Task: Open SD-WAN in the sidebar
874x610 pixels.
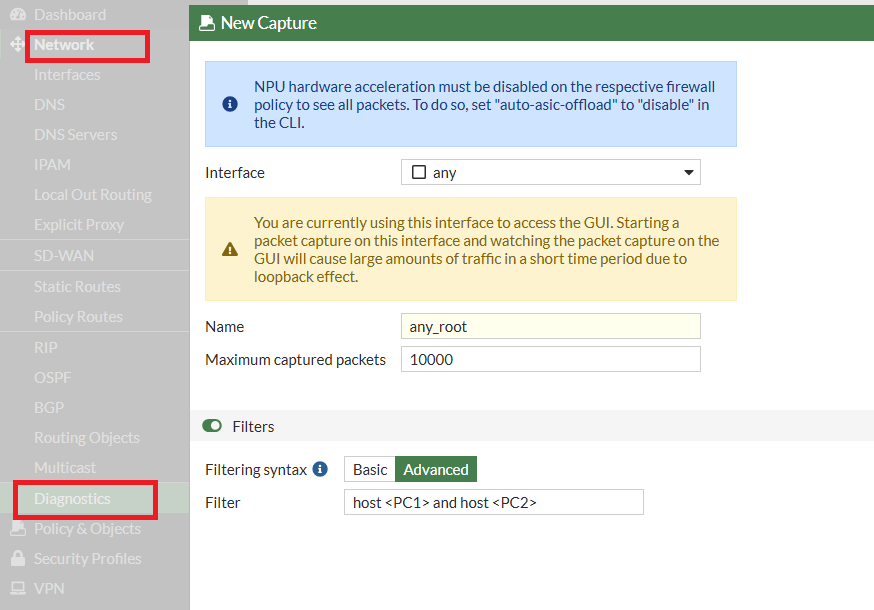Action: pos(64,256)
